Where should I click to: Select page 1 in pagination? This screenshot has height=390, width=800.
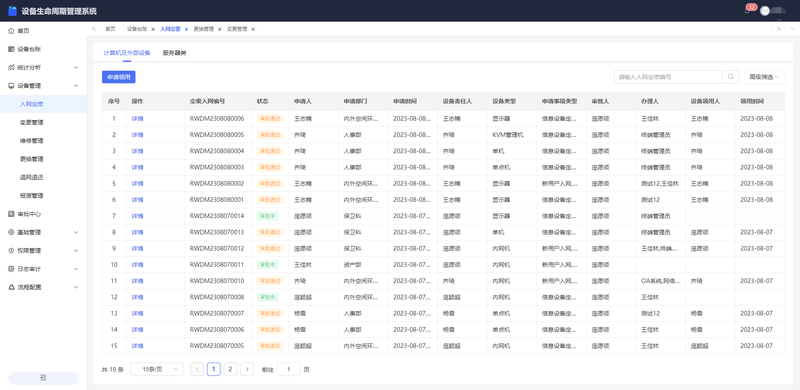214,369
